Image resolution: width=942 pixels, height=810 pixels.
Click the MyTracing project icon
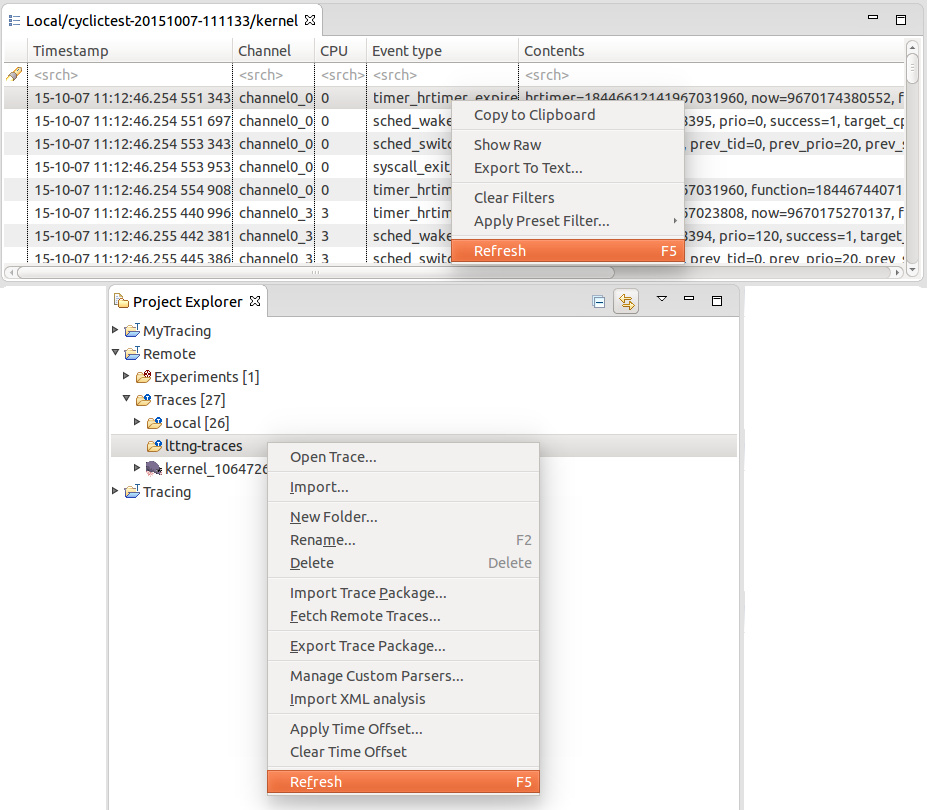[132, 331]
